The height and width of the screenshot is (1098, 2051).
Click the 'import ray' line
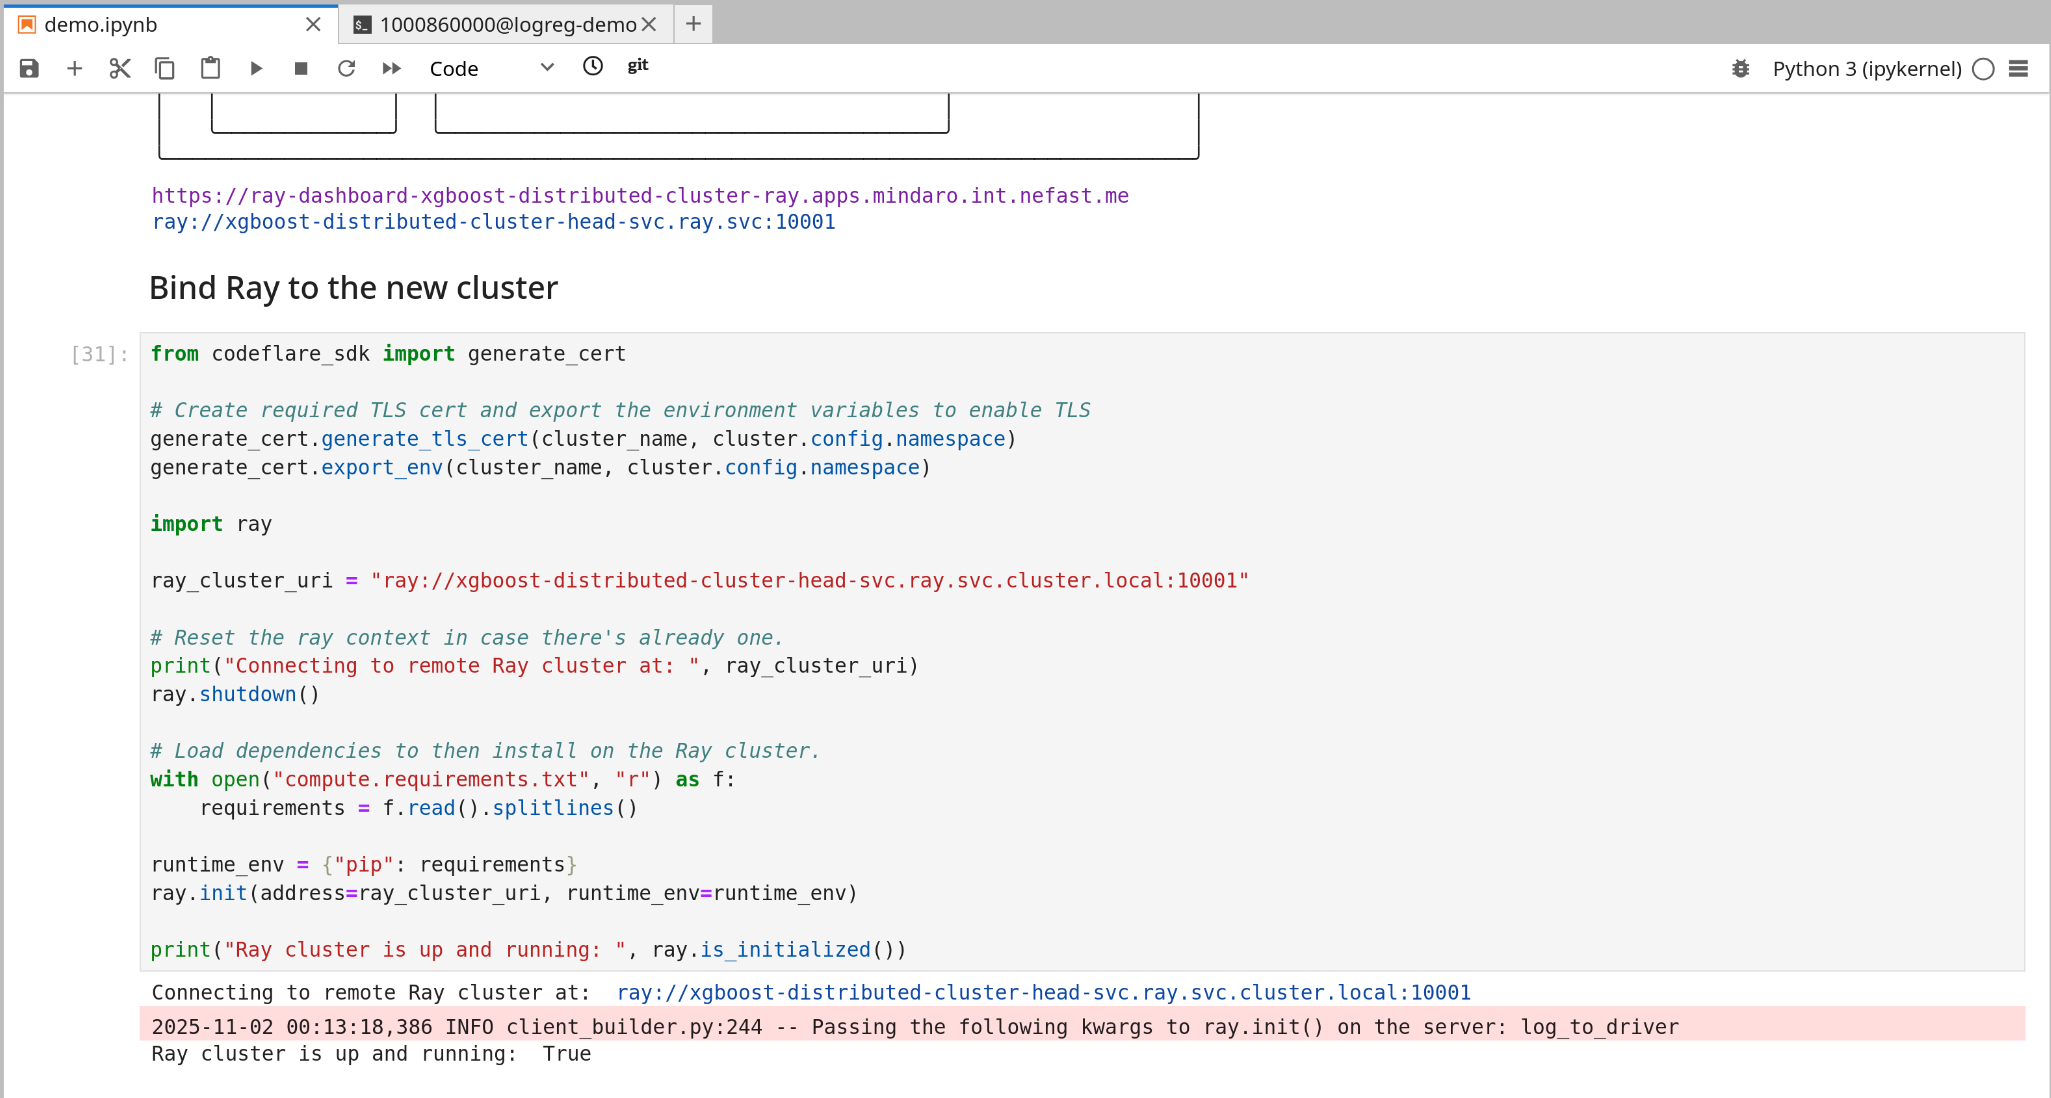click(211, 524)
